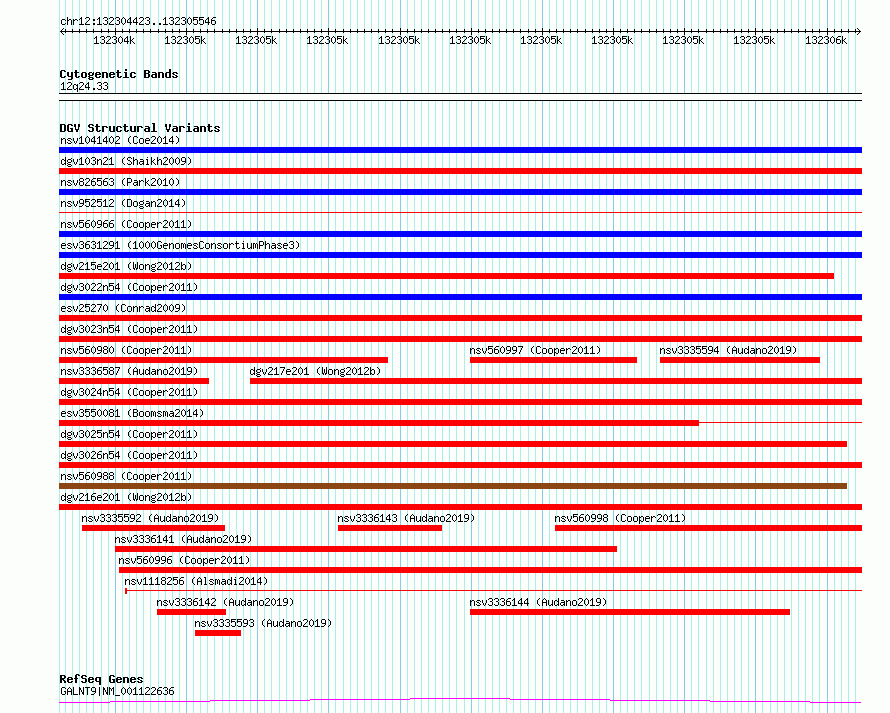Open nsv3336144 (Audano2019) variant
The width and height of the screenshot is (890, 713).
(x=539, y=602)
